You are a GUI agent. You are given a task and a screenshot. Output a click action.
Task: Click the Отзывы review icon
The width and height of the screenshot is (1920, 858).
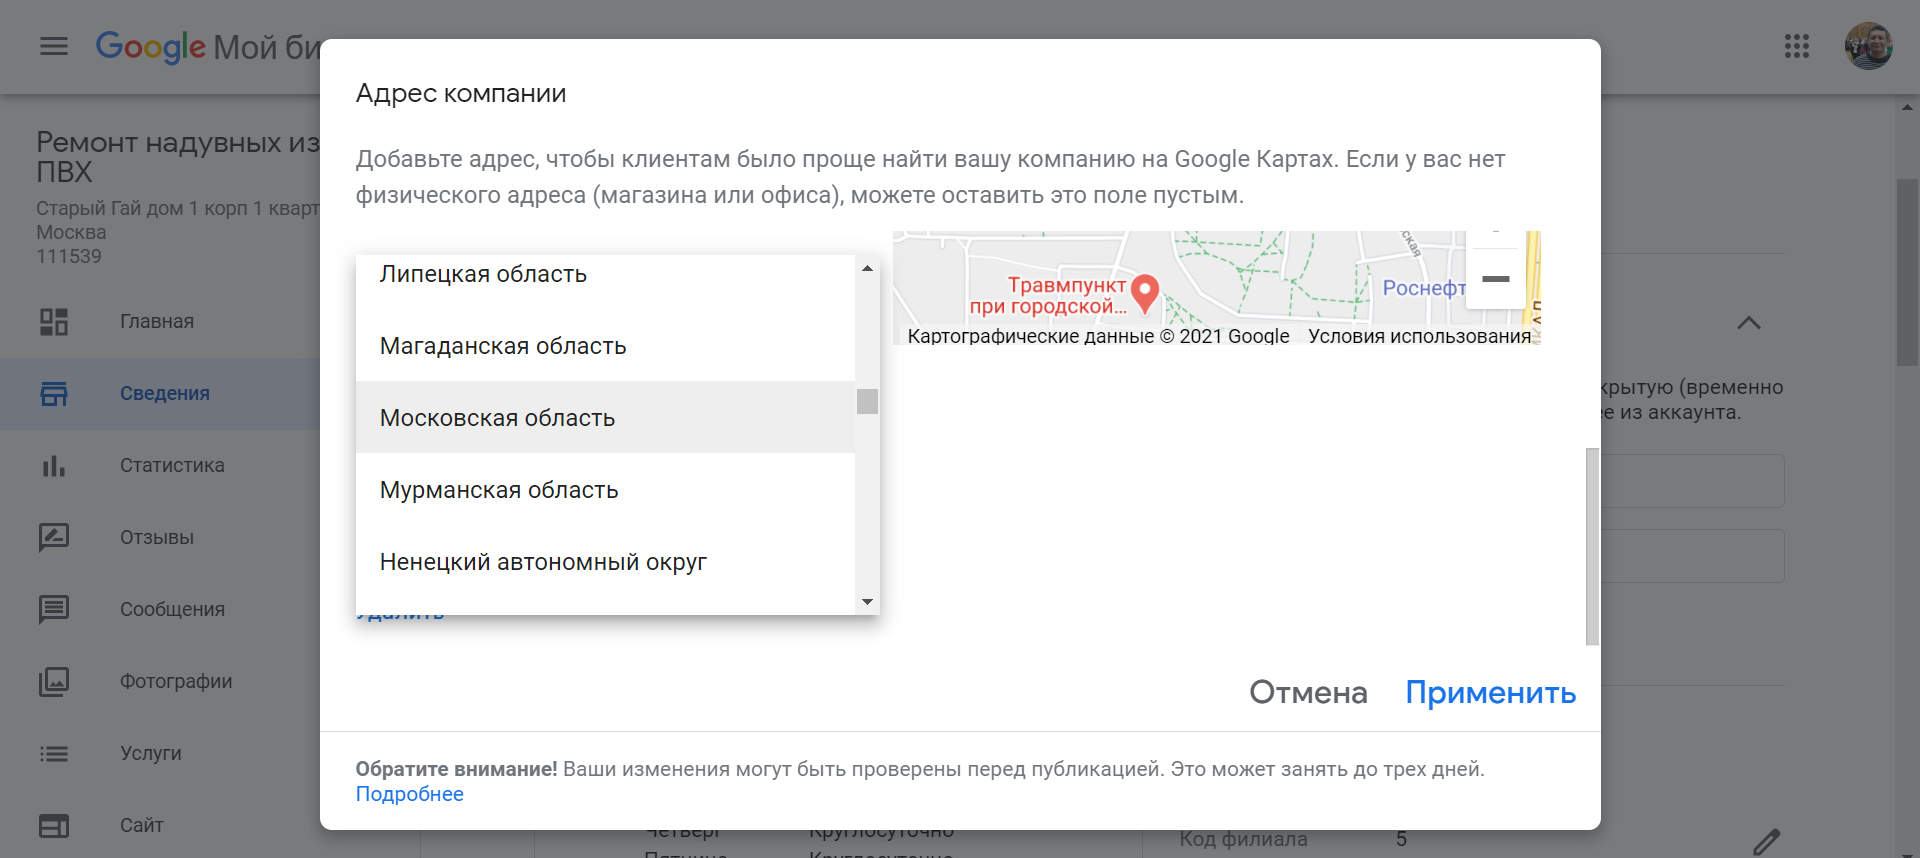(54, 538)
